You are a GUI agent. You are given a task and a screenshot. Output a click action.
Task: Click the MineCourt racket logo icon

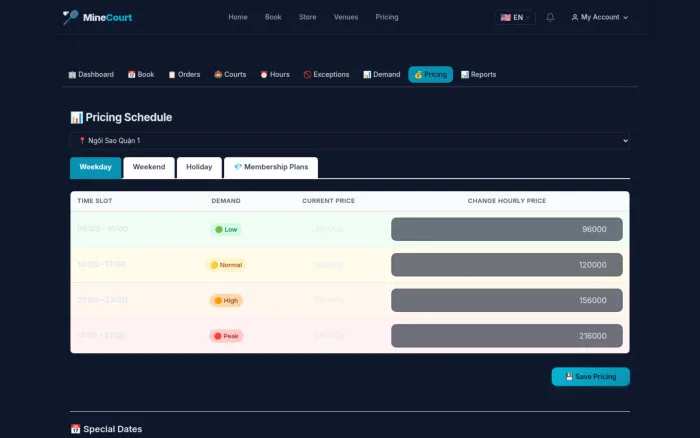pos(71,17)
